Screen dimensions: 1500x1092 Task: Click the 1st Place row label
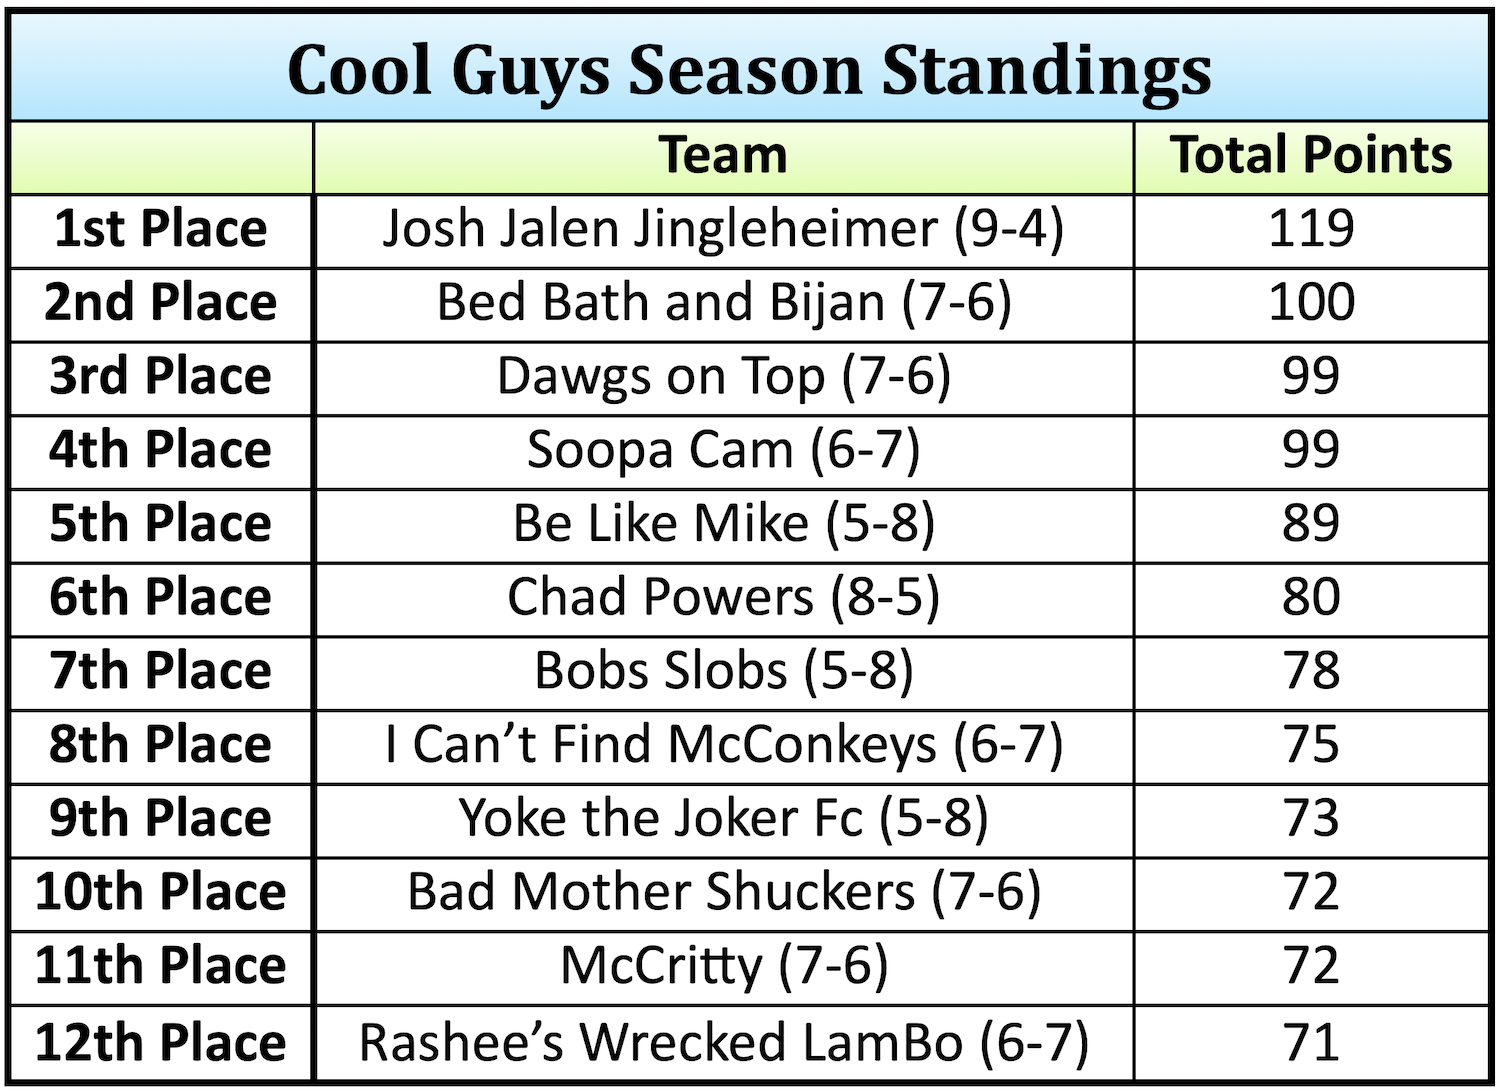[161, 230]
